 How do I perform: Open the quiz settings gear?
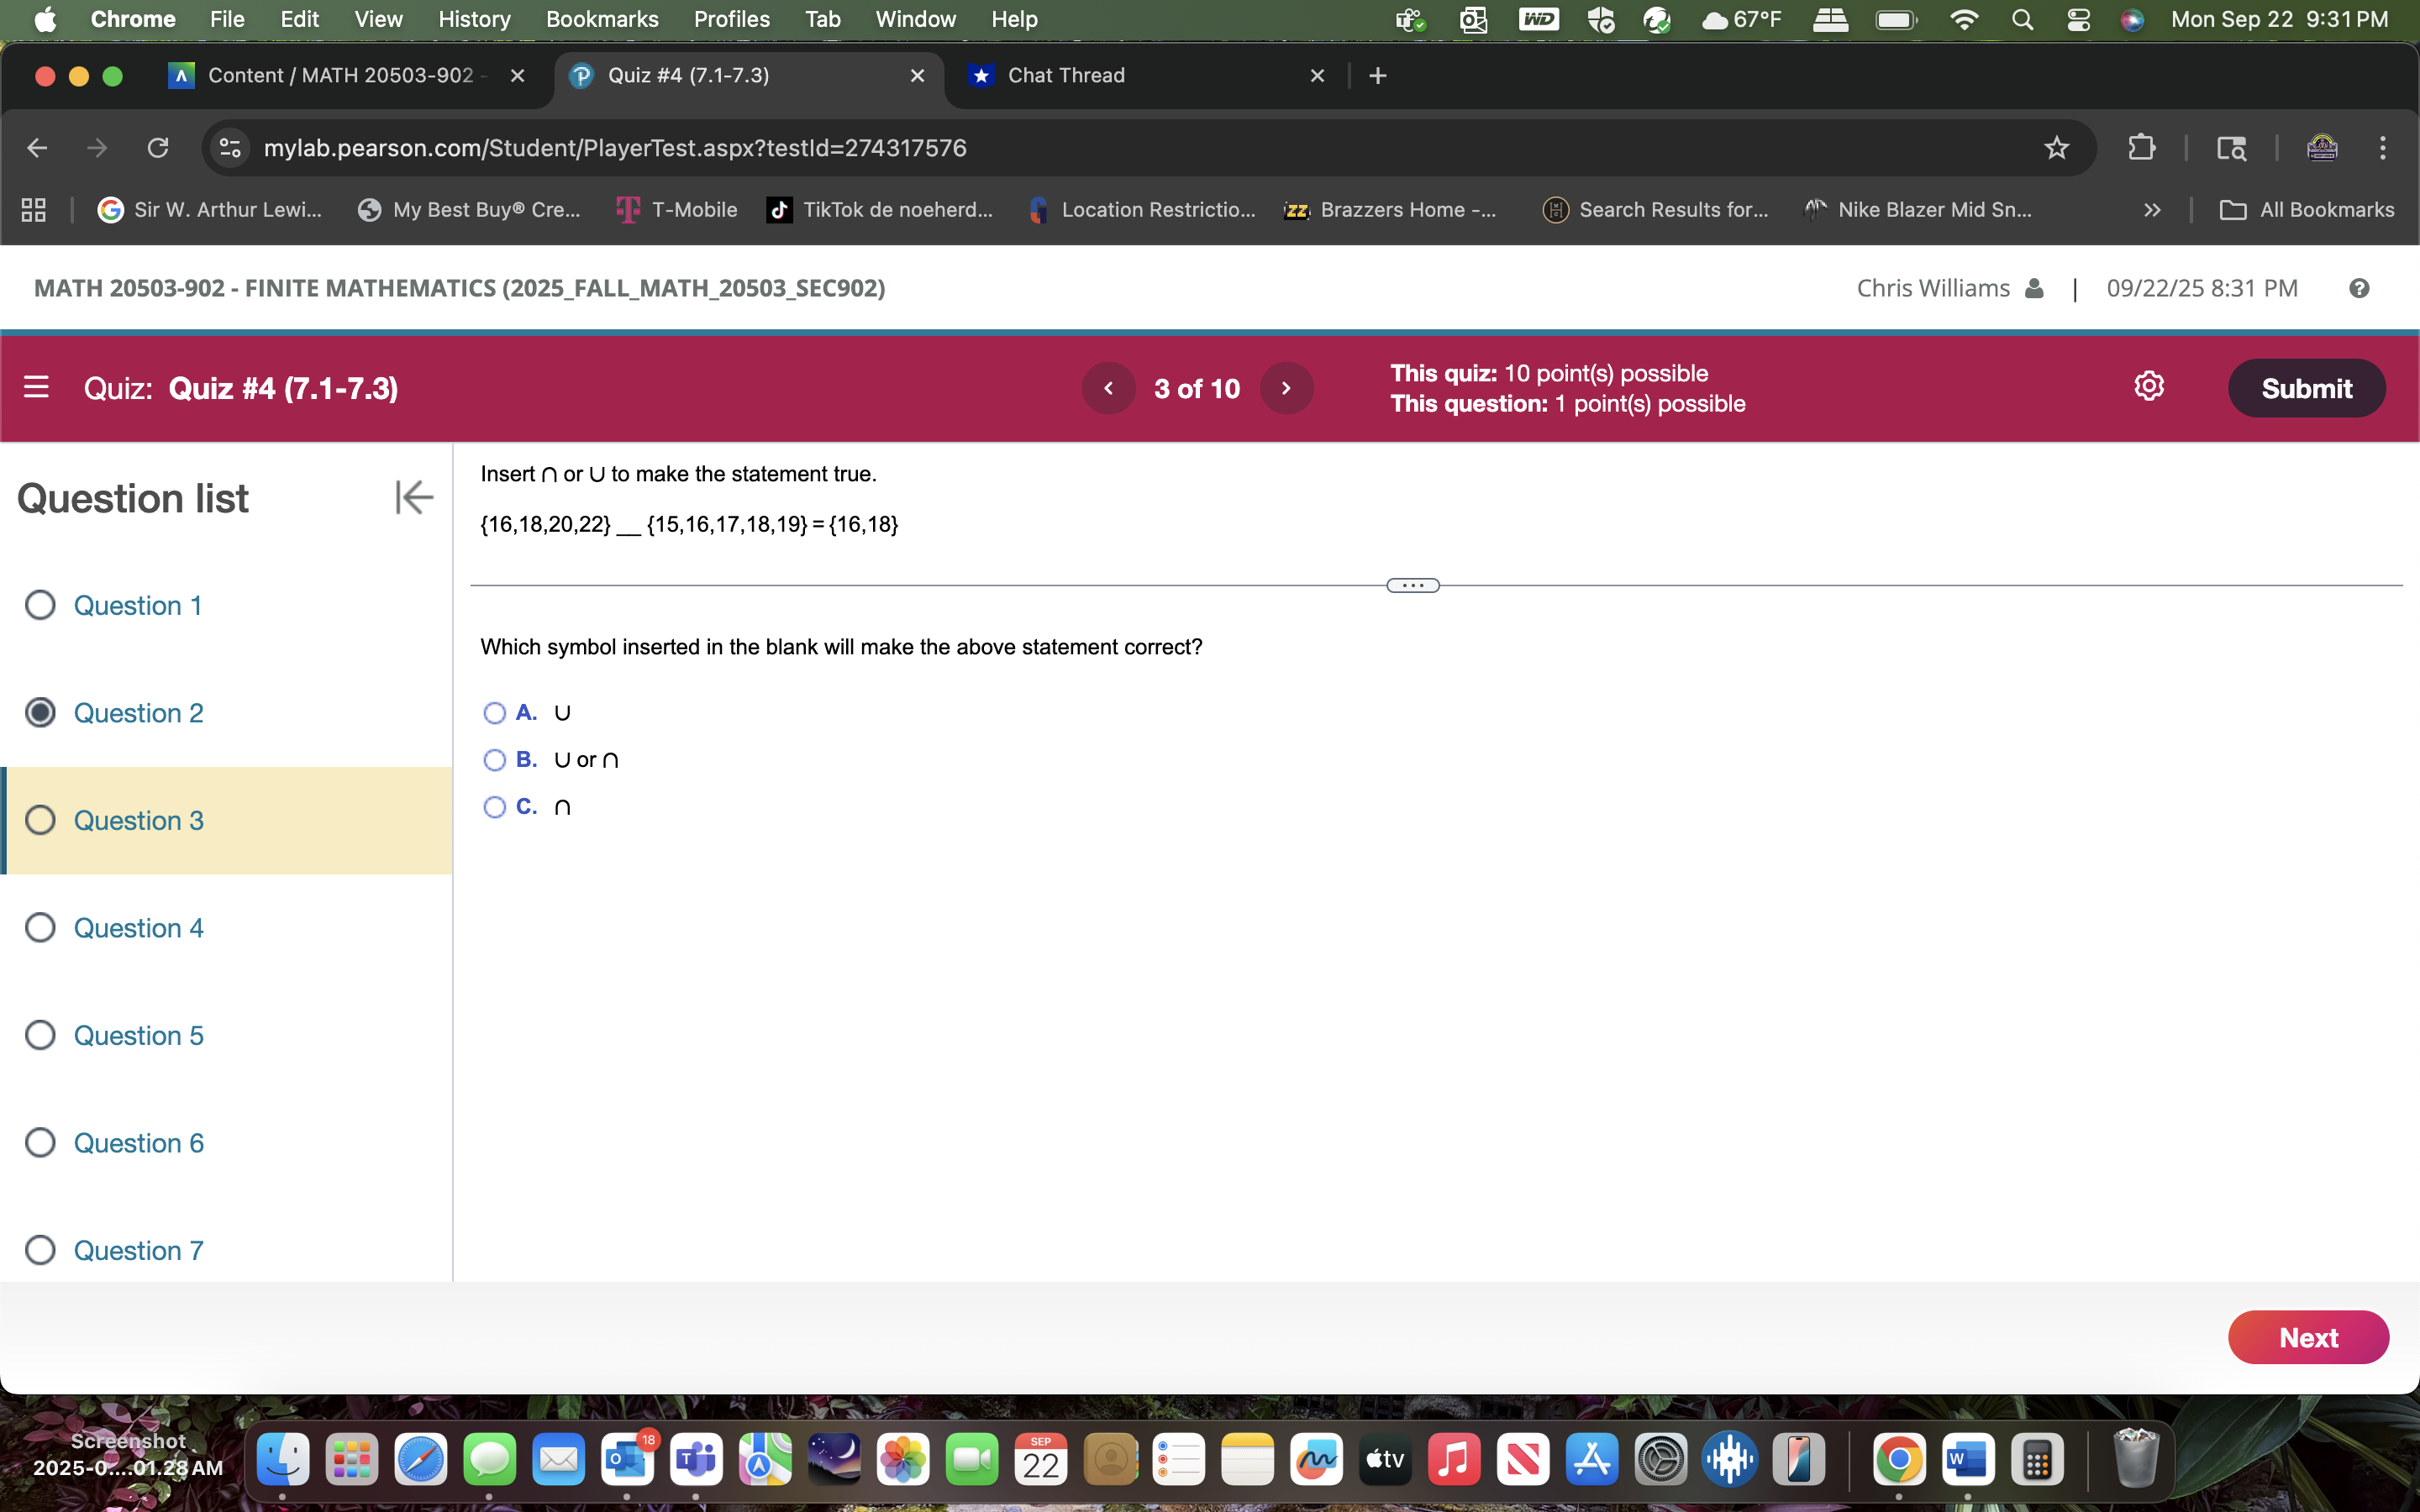click(x=2148, y=387)
